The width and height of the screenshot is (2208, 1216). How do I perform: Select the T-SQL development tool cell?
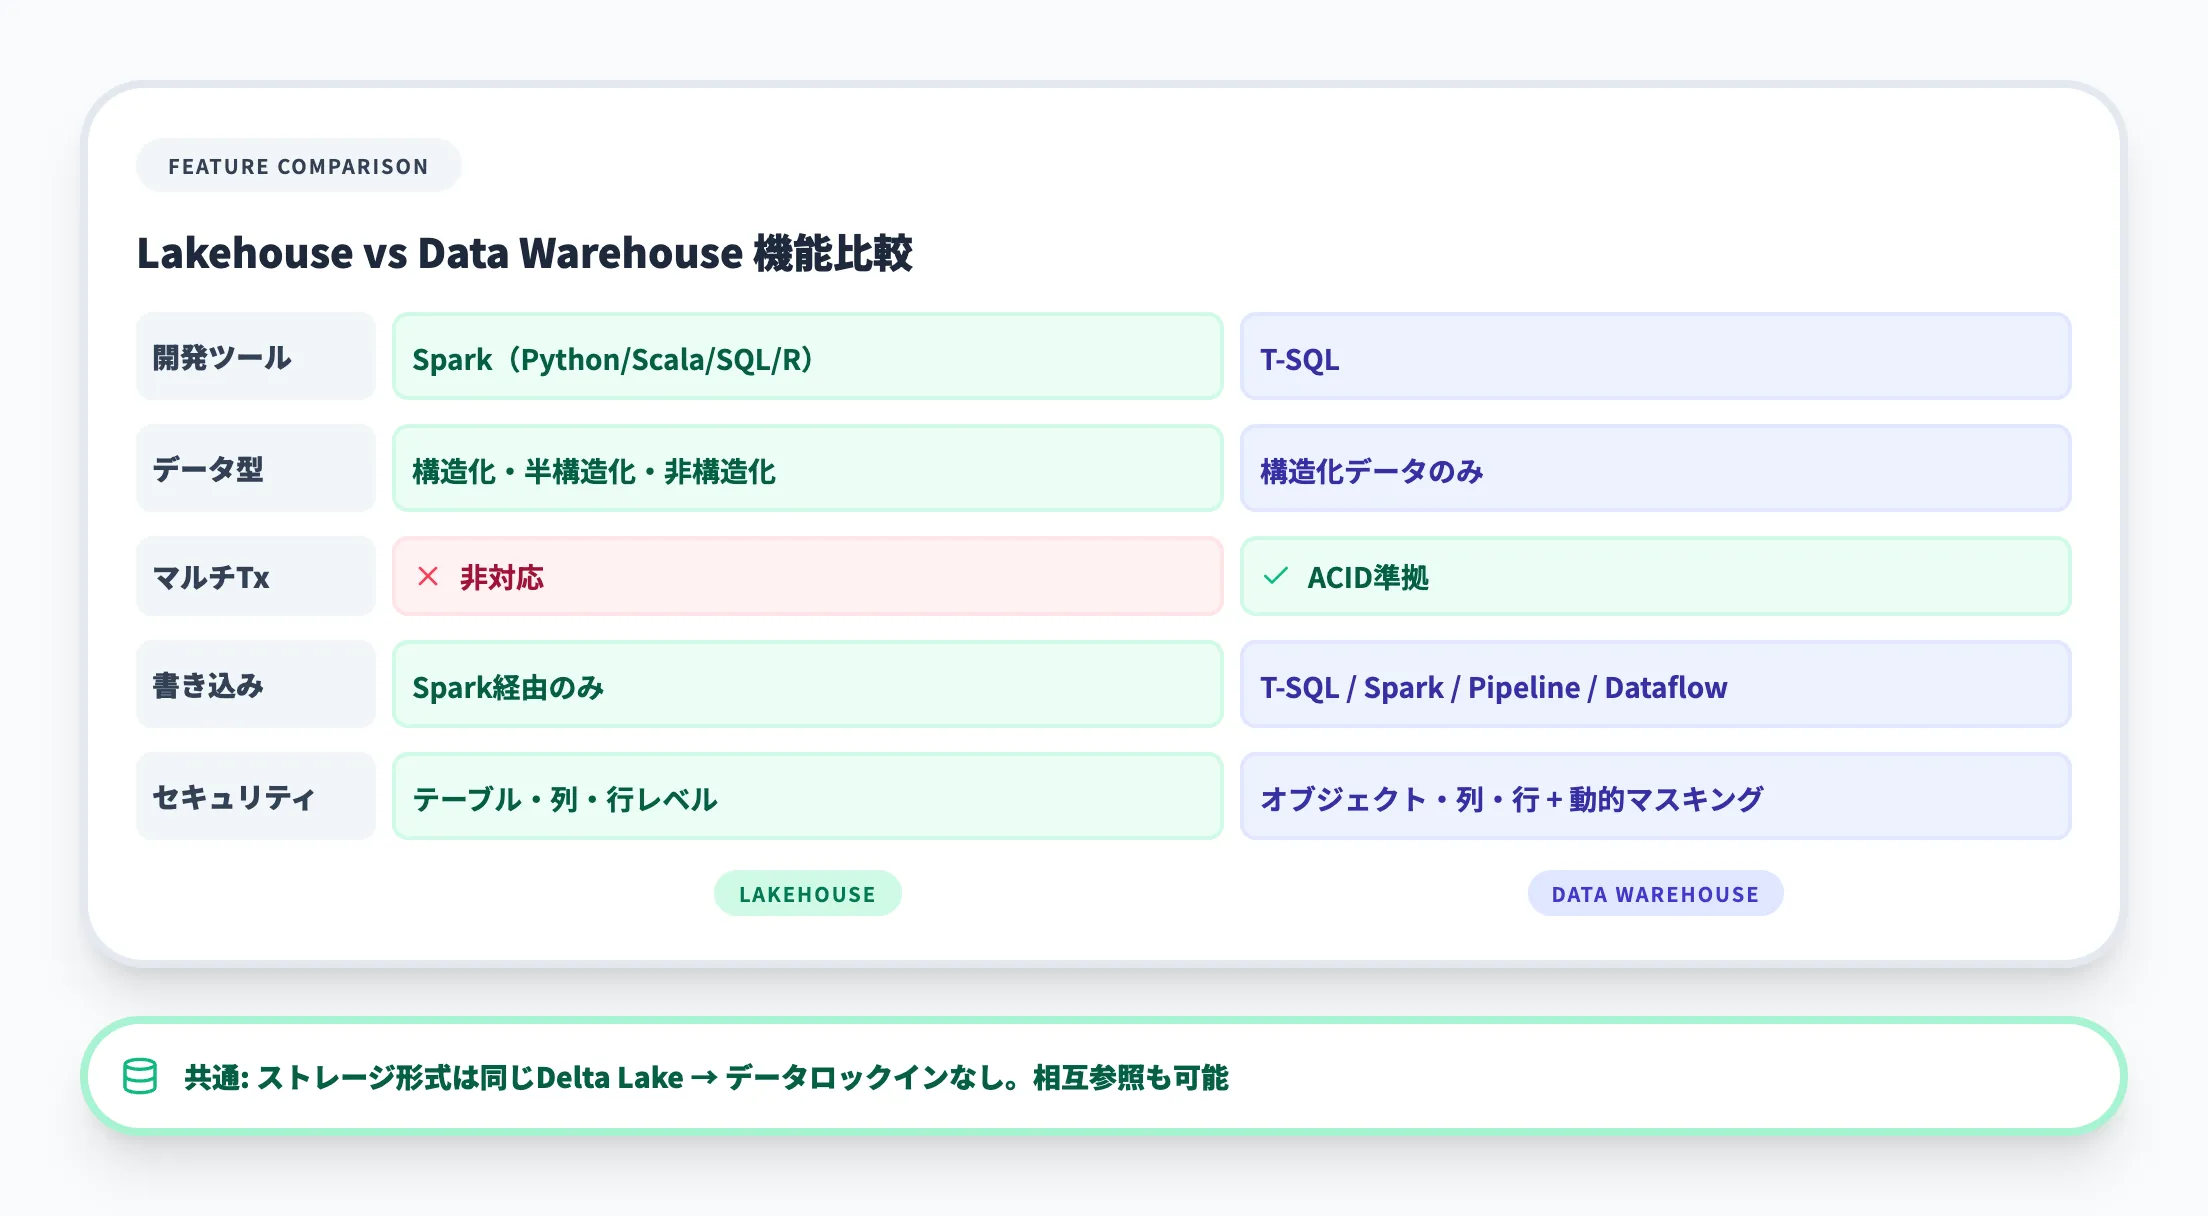[1655, 357]
